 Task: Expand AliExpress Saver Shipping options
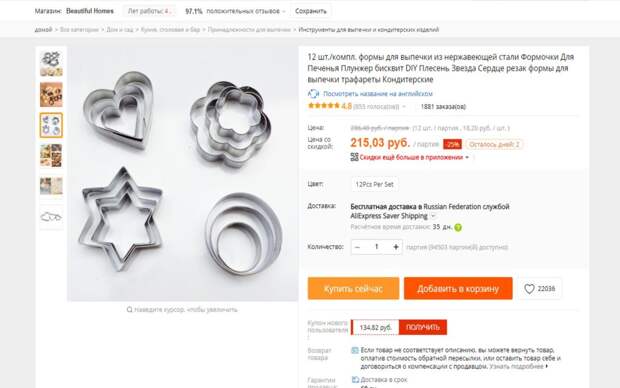(433, 216)
